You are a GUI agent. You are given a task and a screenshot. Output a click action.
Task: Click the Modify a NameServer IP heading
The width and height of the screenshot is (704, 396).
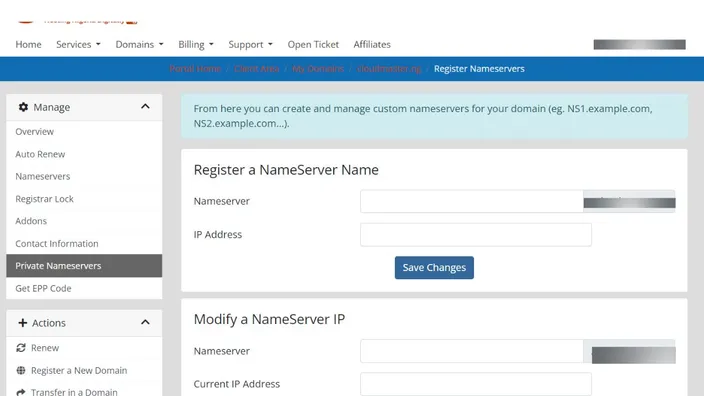(x=269, y=319)
